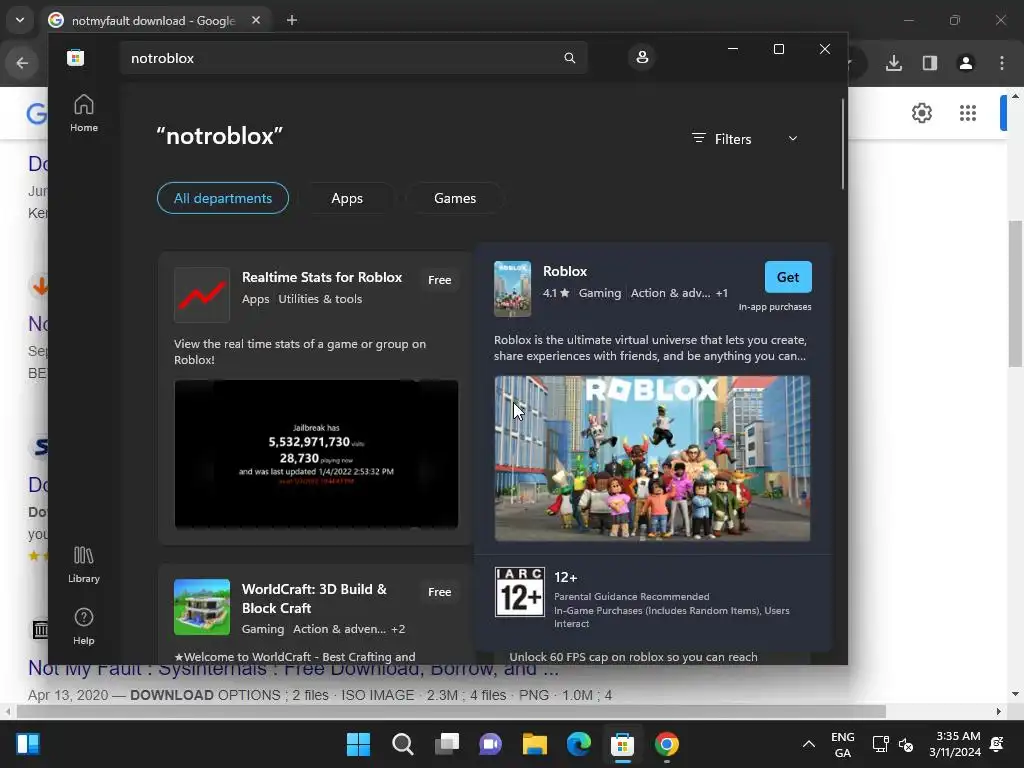The height and width of the screenshot is (768, 1024).
Task: Click network icon in system tray
Action: coord(880,744)
